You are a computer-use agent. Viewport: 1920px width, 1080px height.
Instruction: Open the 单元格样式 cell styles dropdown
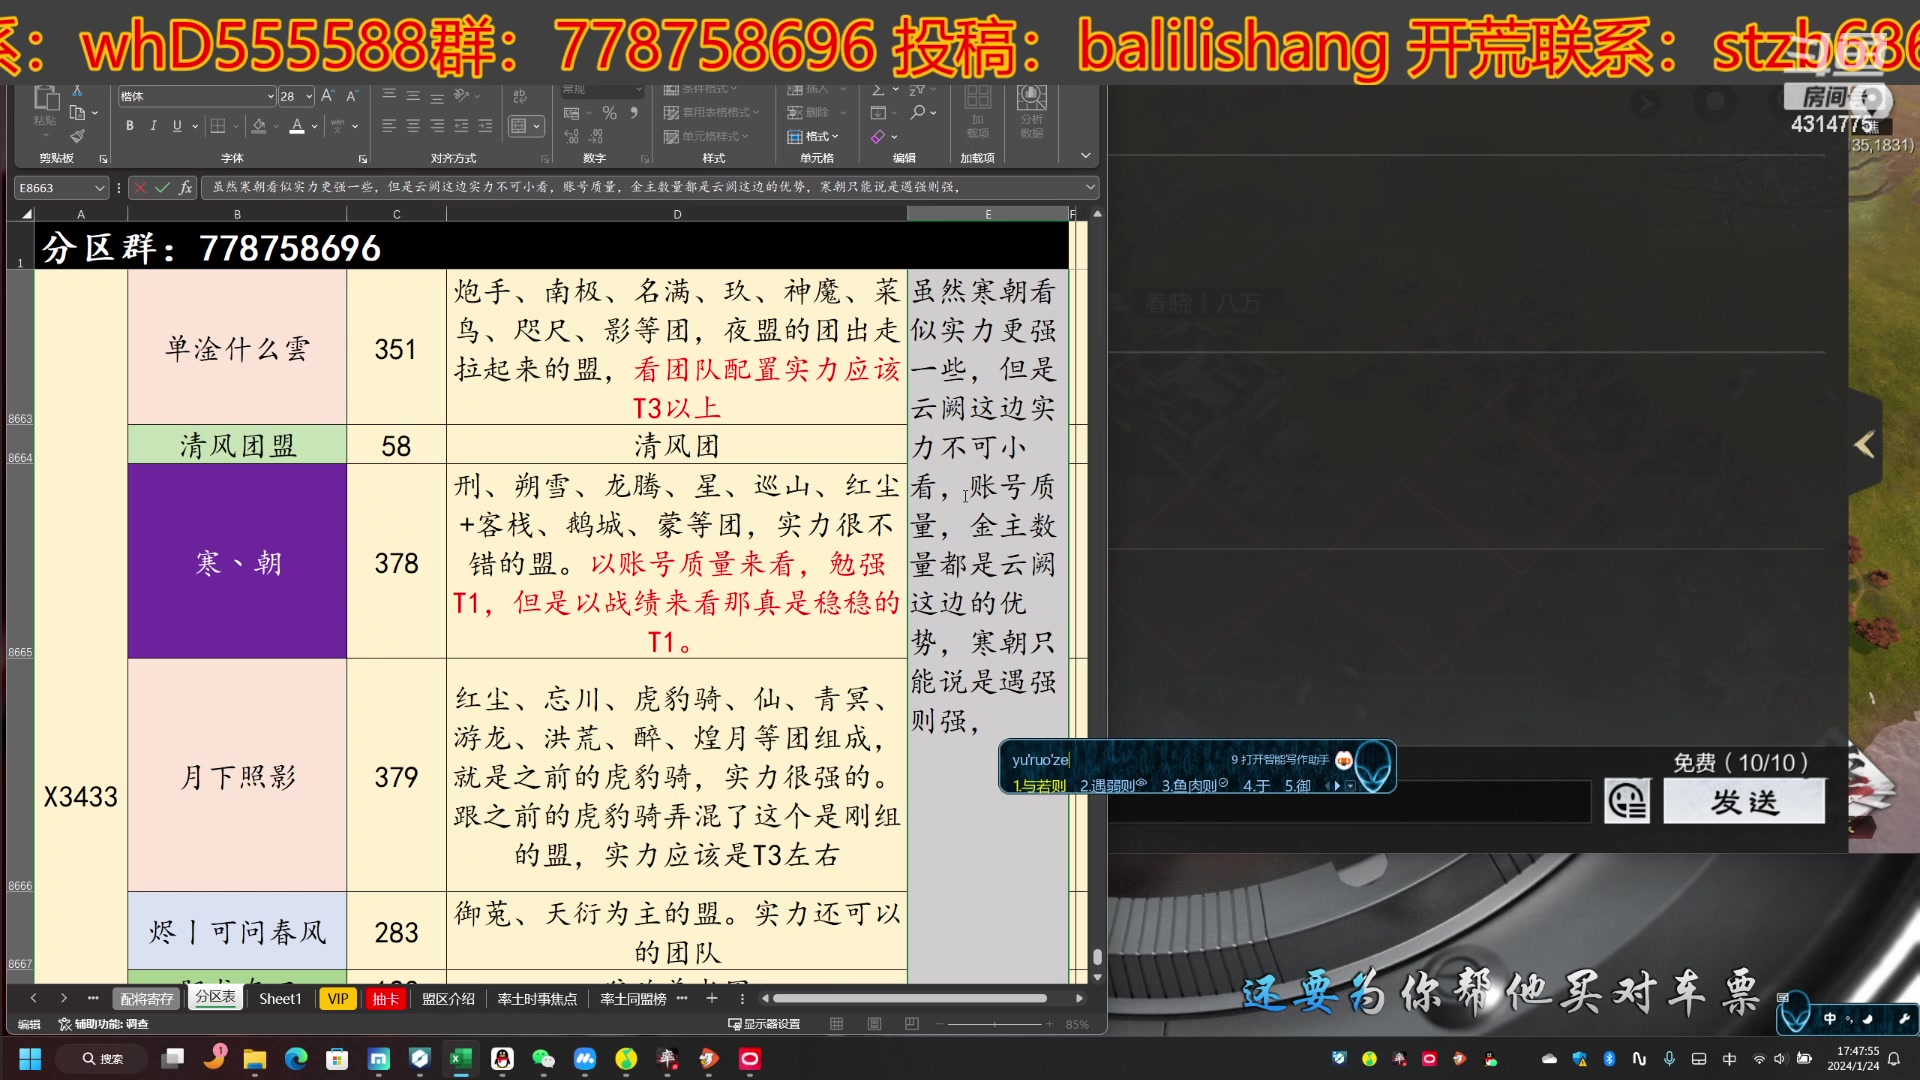tap(706, 136)
